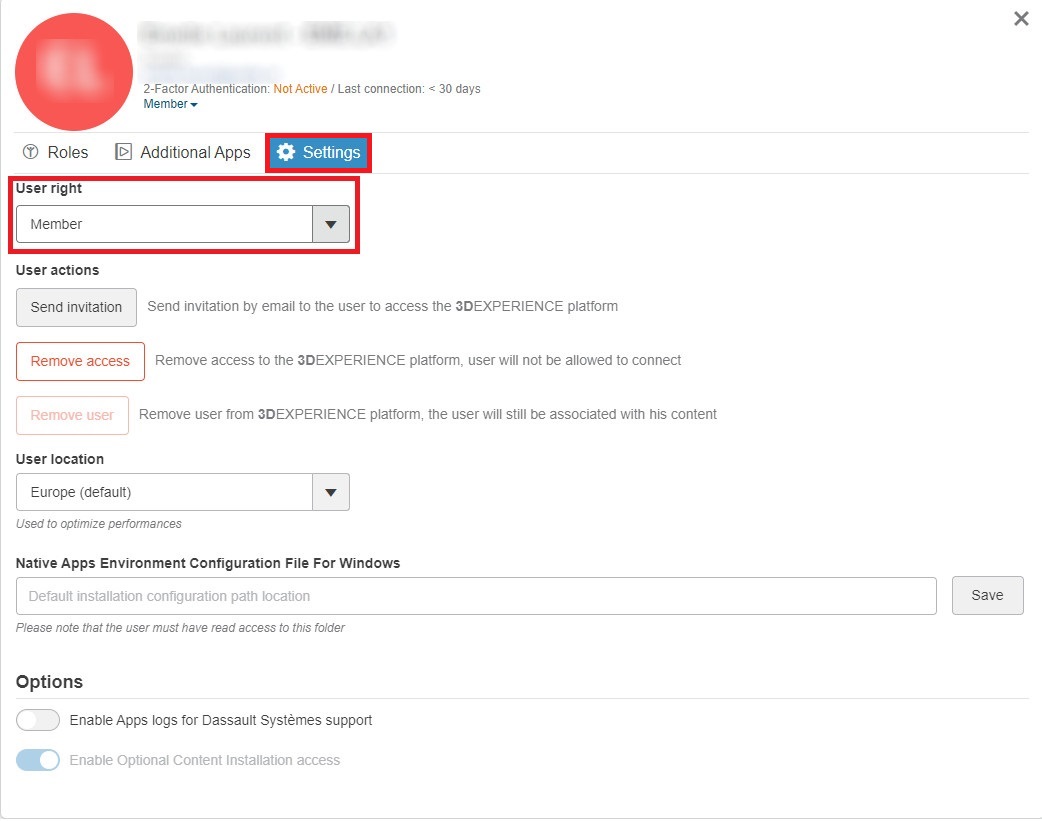Enable Apps logs for Dassault Systèmes support
The width and height of the screenshot is (1042, 821).
(38, 720)
